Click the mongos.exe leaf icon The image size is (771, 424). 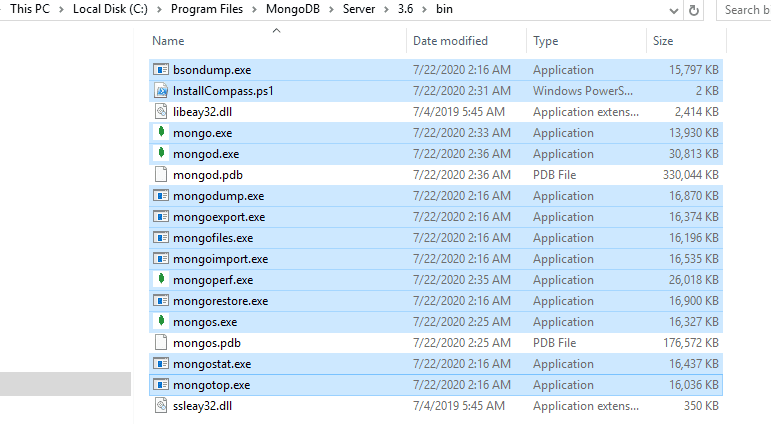[x=161, y=322]
